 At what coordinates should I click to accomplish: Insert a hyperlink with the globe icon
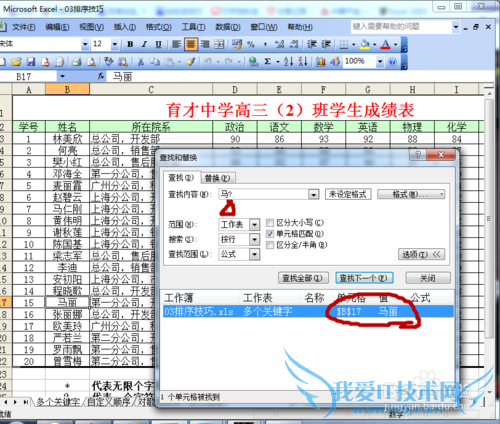tap(253, 62)
